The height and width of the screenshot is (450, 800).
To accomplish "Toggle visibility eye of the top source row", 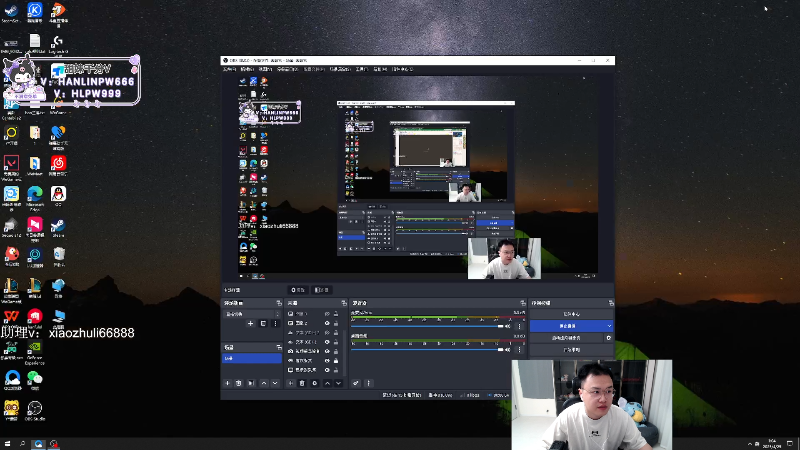I will tap(327, 314).
